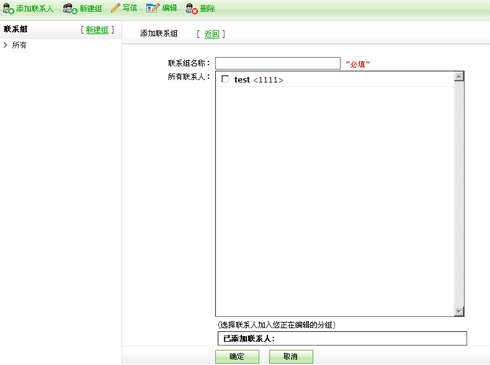Expand the 所有 group arrow

tap(5, 45)
